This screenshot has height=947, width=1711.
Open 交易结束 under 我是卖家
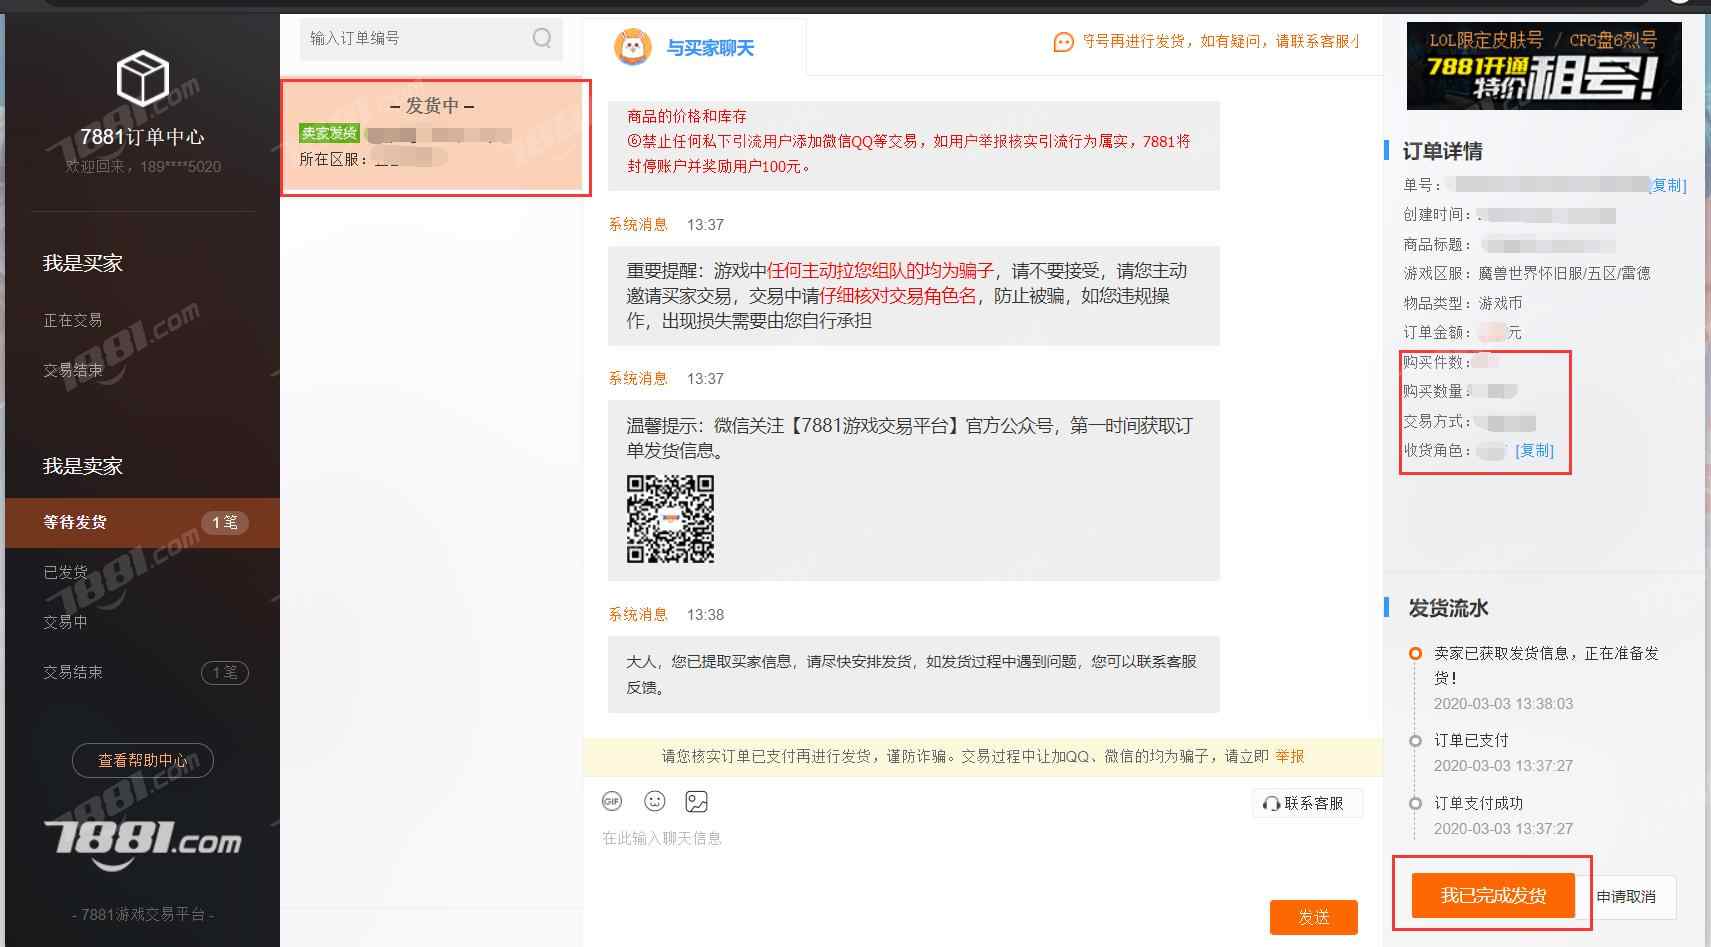click(x=72, y=672)
